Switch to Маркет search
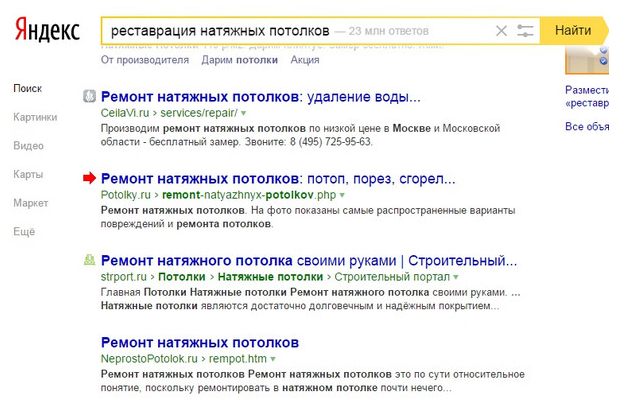 pos(31,203)
